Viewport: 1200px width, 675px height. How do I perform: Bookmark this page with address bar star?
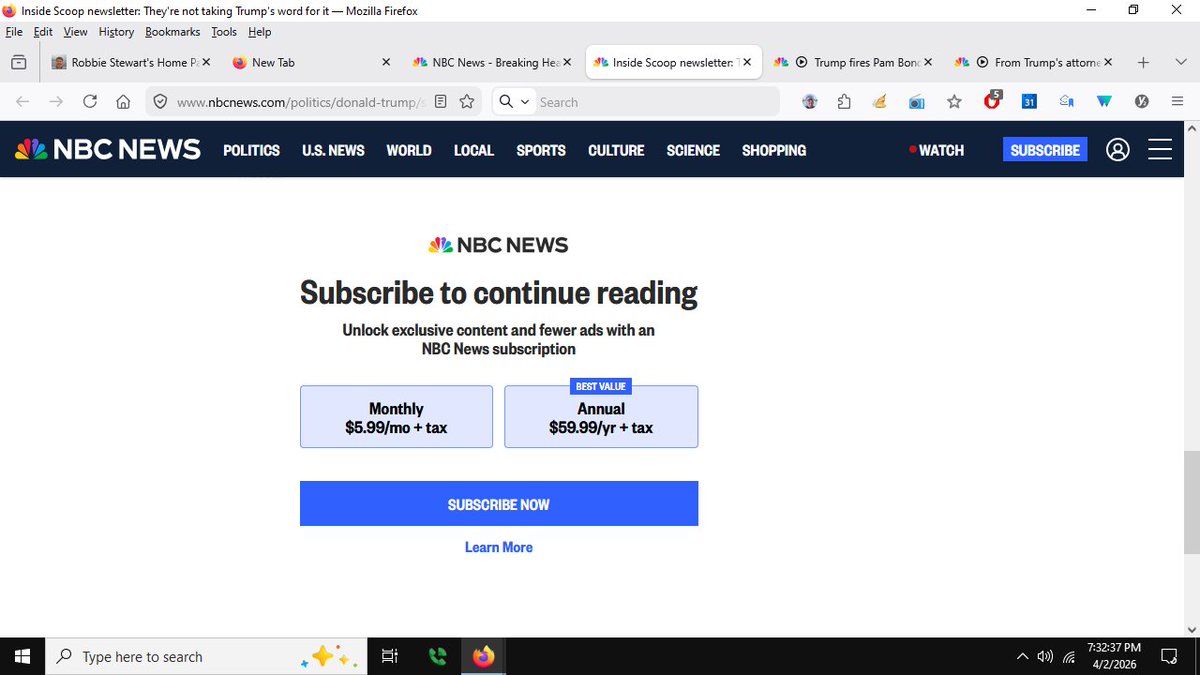tap(467, 102)
